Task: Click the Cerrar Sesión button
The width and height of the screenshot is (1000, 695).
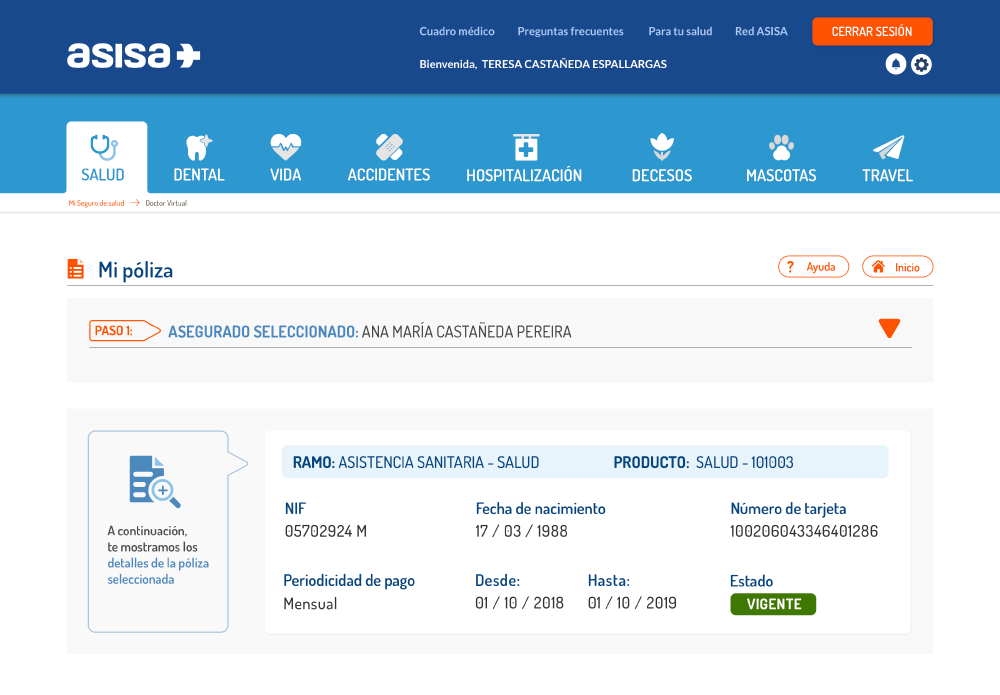Action: click(x=872, y=31)
